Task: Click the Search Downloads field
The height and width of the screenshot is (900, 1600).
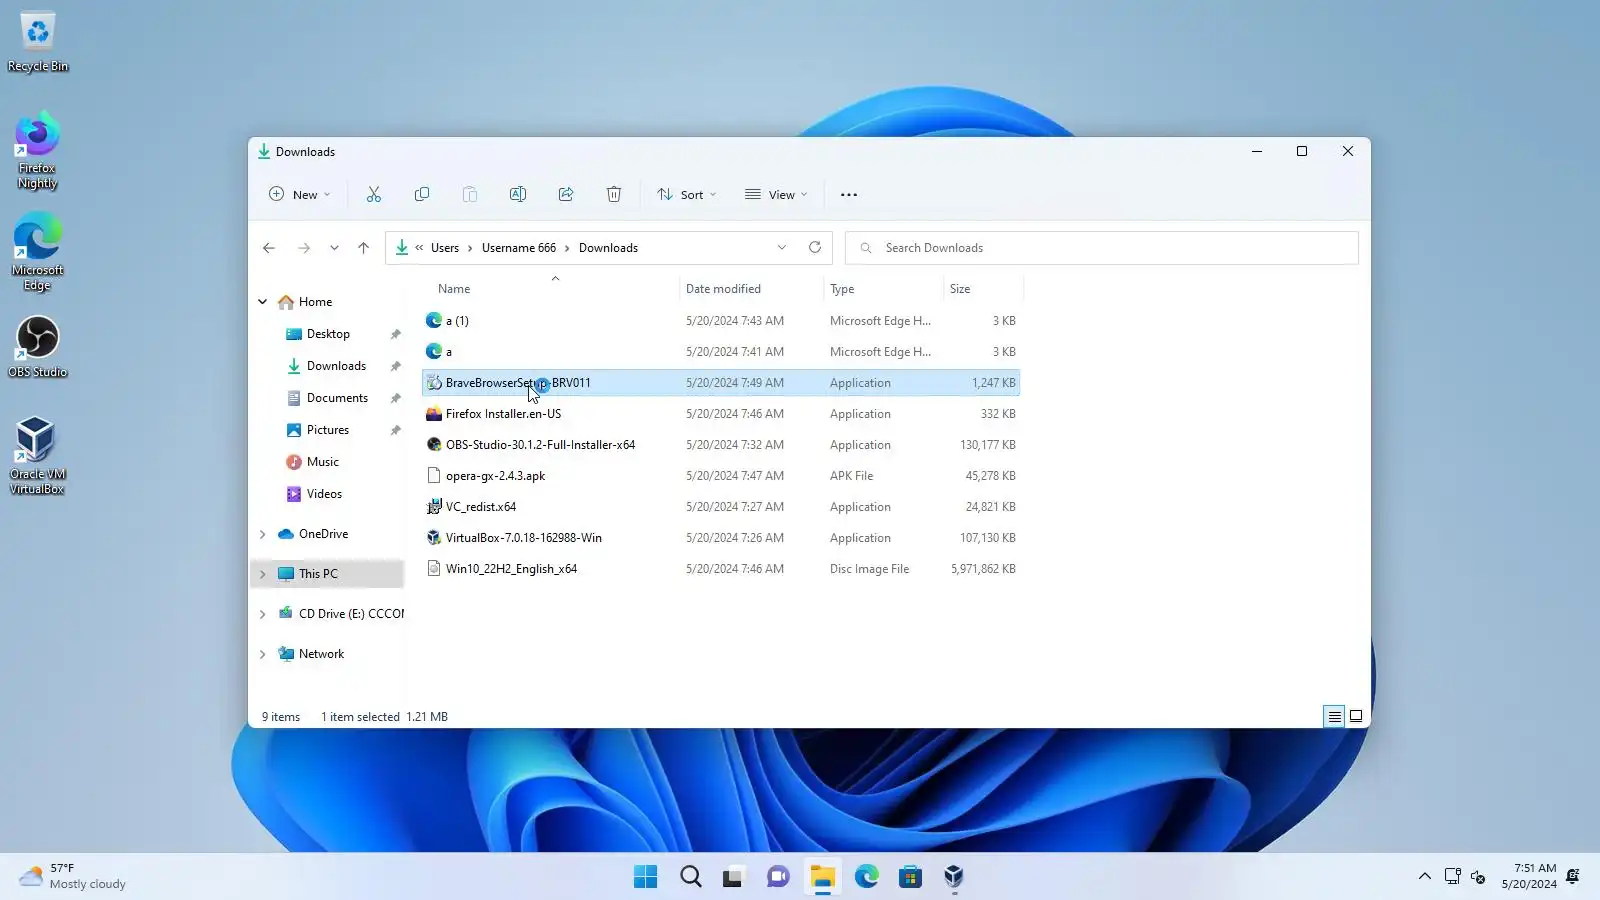Action: coord(1102,248)
